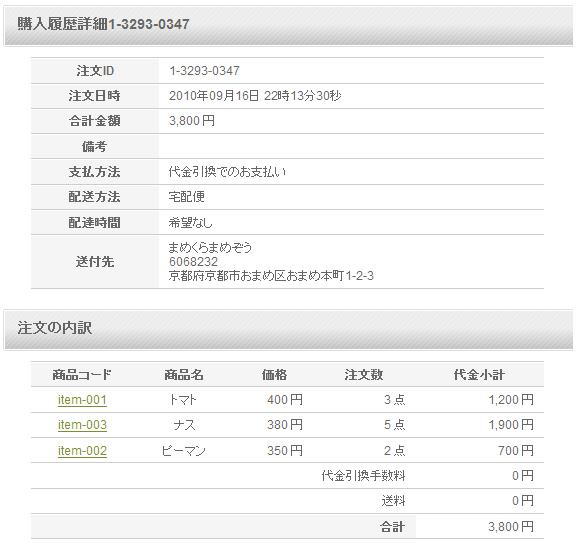Select the order ID value 1-3293-0347
This screenshot has height=551, width=578.
pos(205,71)
